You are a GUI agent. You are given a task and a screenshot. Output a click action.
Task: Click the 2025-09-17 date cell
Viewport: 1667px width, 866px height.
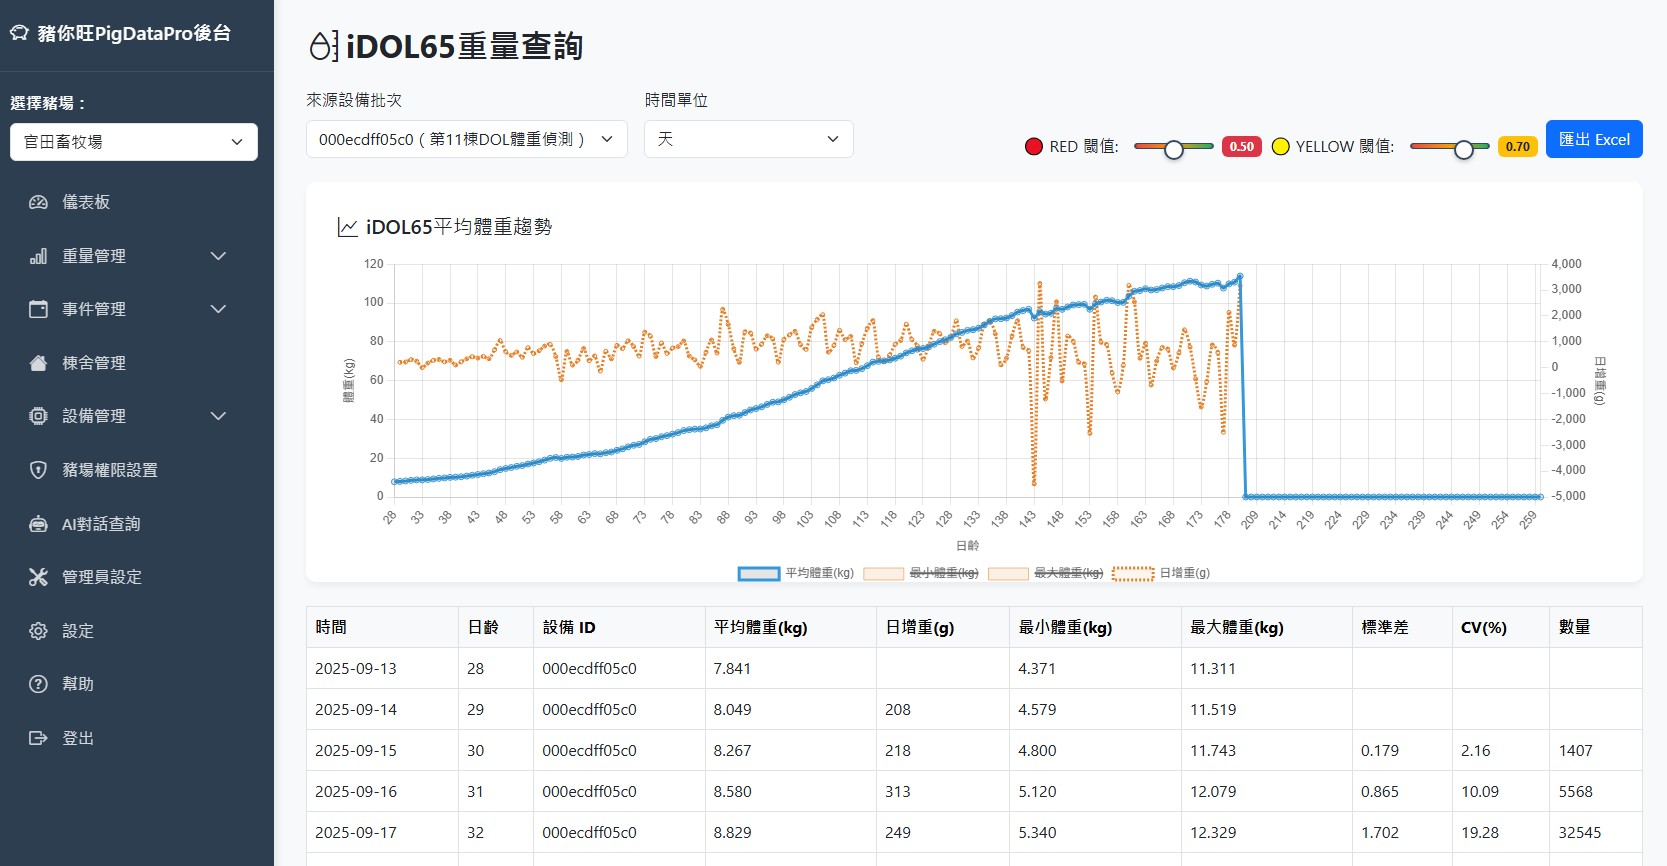382,832
